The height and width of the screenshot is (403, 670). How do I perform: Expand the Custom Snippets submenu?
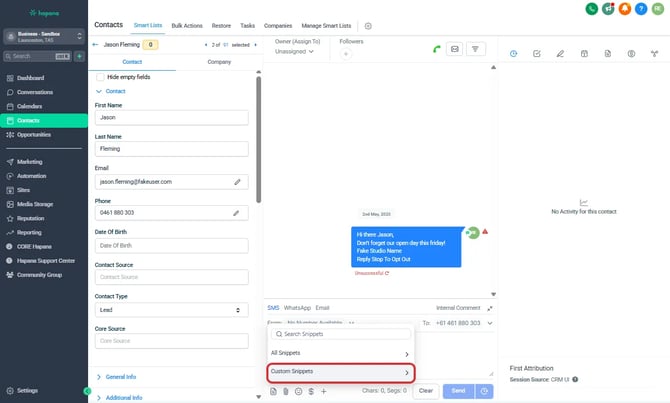[339, 372]
